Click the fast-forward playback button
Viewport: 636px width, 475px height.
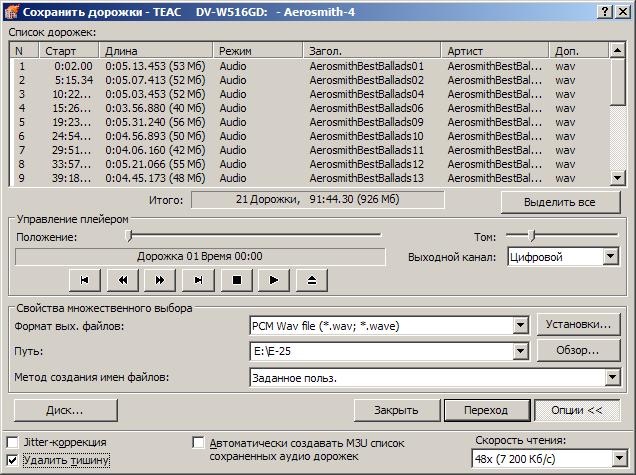[x=160, y=280]
